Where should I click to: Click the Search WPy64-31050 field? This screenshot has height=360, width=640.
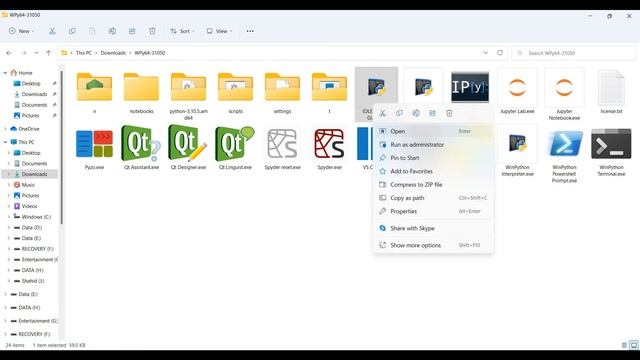pyautogui.click(x=573, y=53)
